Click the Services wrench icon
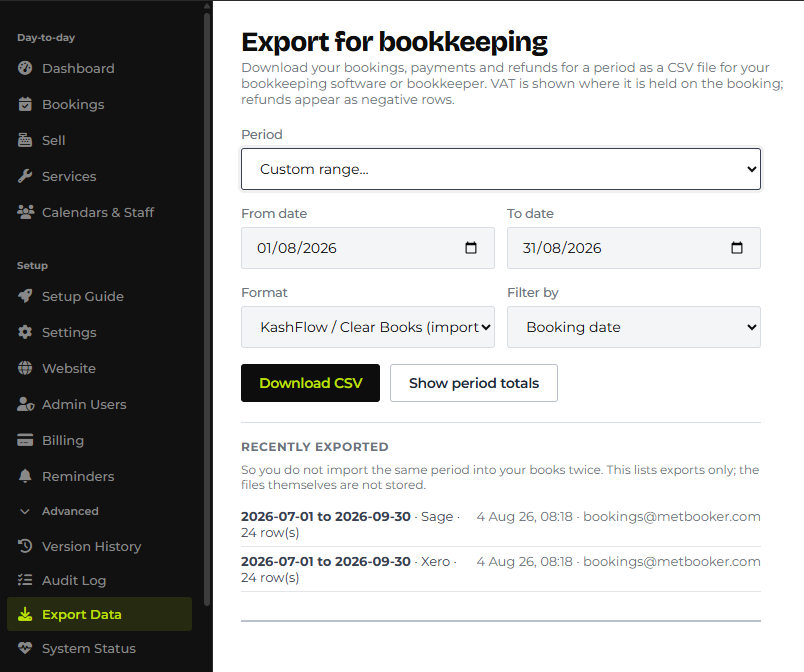This screenshot has height=672, width=804. click(25, 176)
